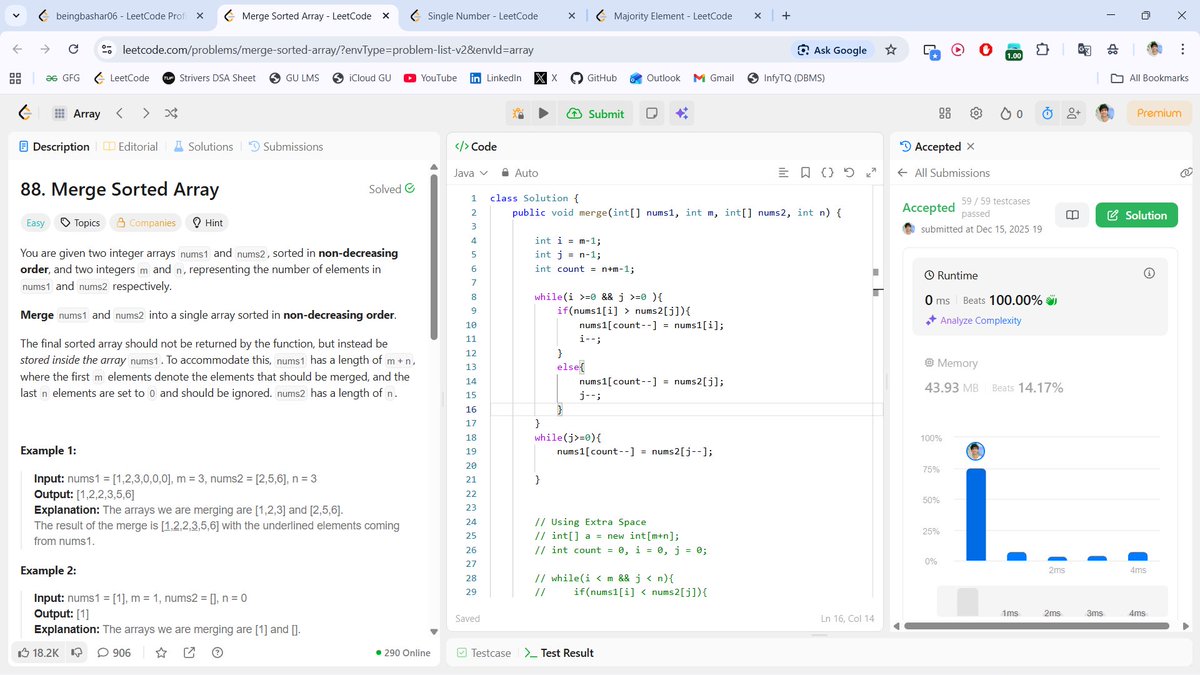Toggle the stopwatch timer icon
This screenshot has width=1200, height=675.
click(1046, 114)
